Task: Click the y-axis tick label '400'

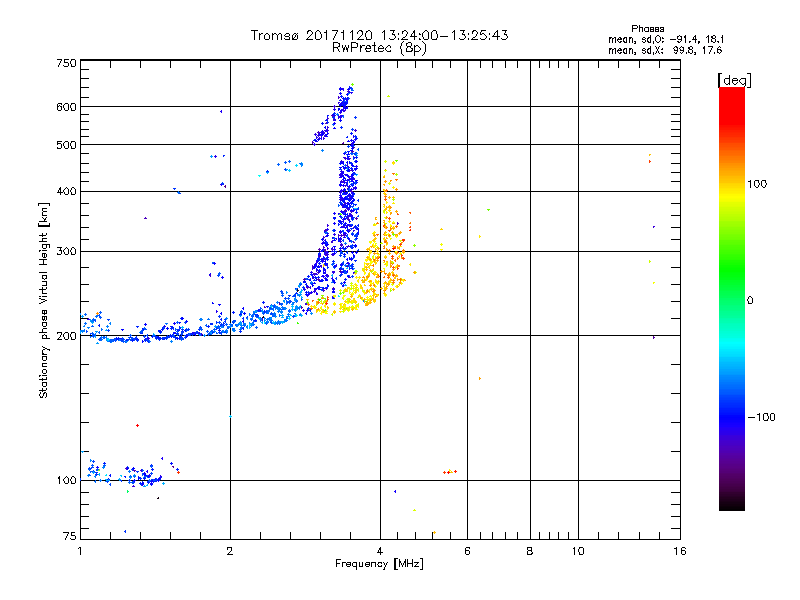Action: point(67,191)
